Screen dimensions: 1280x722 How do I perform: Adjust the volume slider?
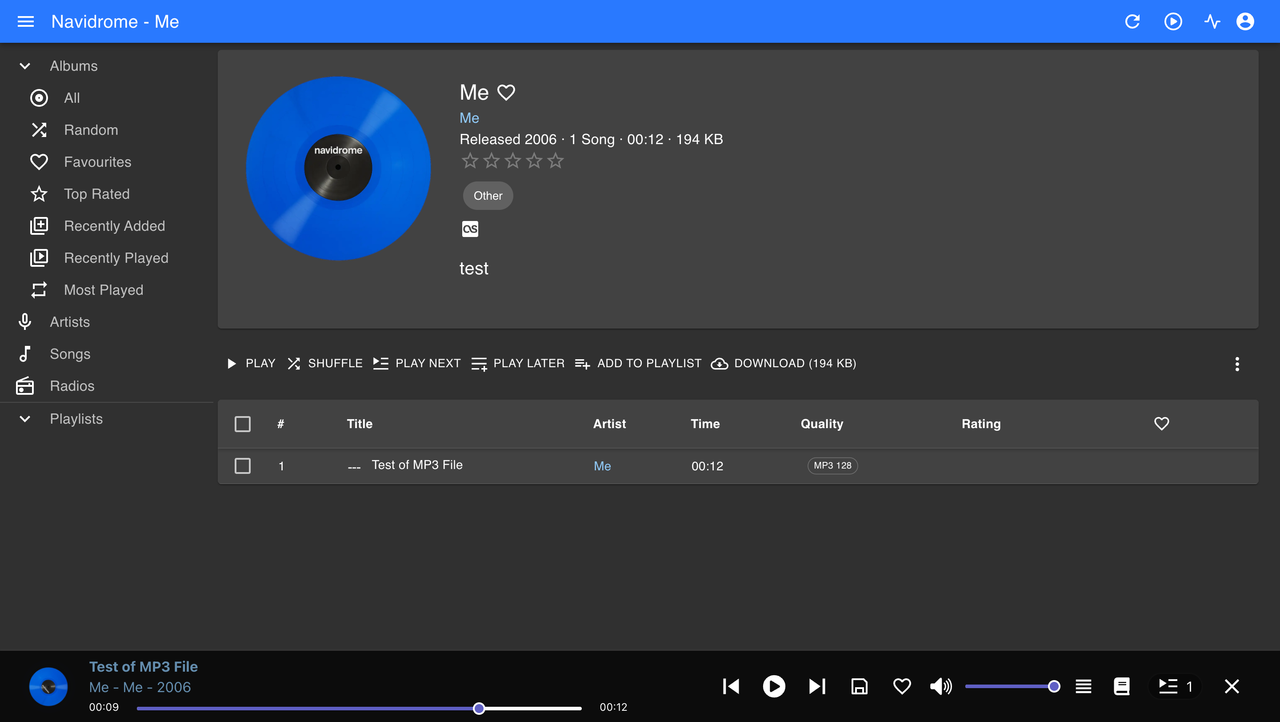coord(1012,686)
